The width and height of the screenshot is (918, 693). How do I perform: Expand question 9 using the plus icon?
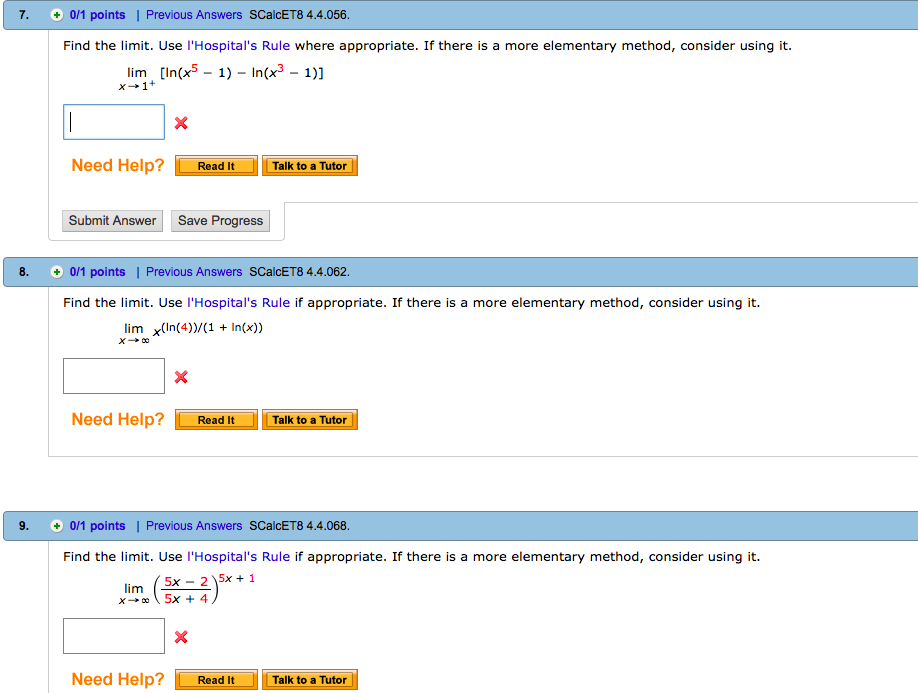pos(57,525)
